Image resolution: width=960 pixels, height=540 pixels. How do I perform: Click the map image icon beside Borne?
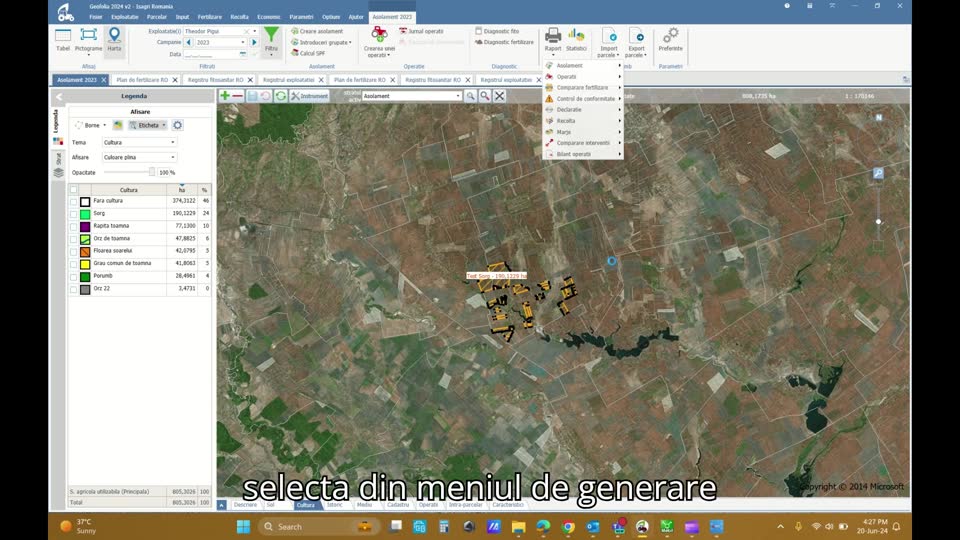118,126
